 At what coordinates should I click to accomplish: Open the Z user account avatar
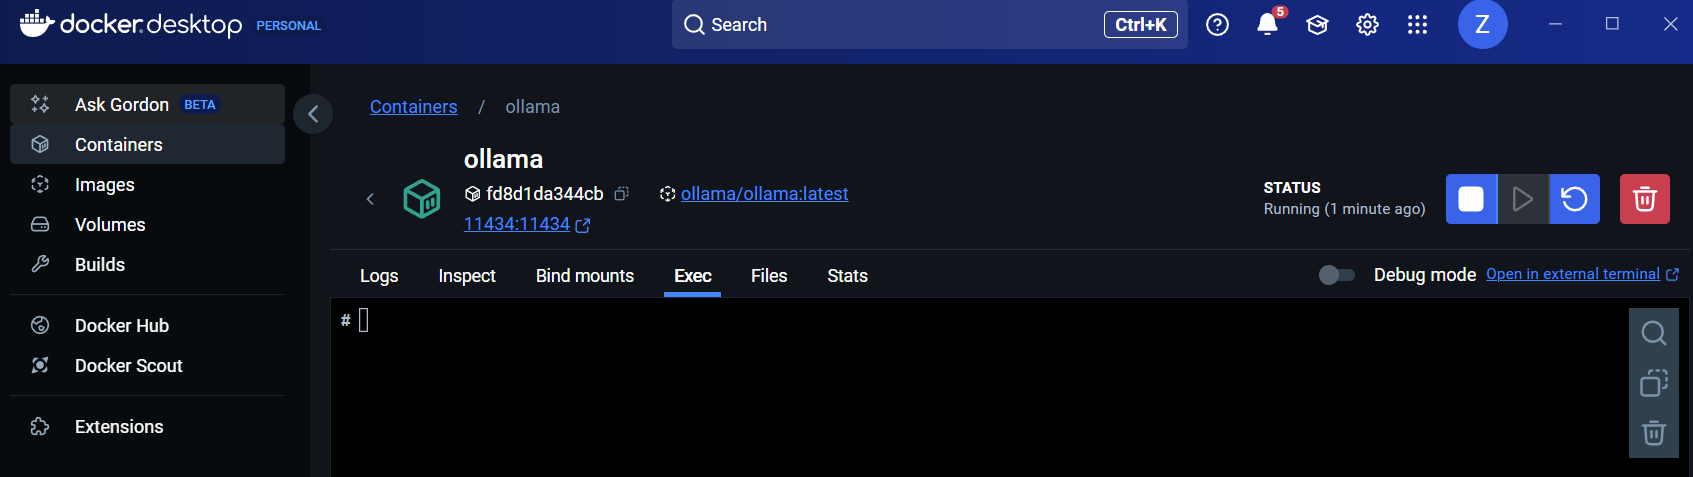[1482, 24]
